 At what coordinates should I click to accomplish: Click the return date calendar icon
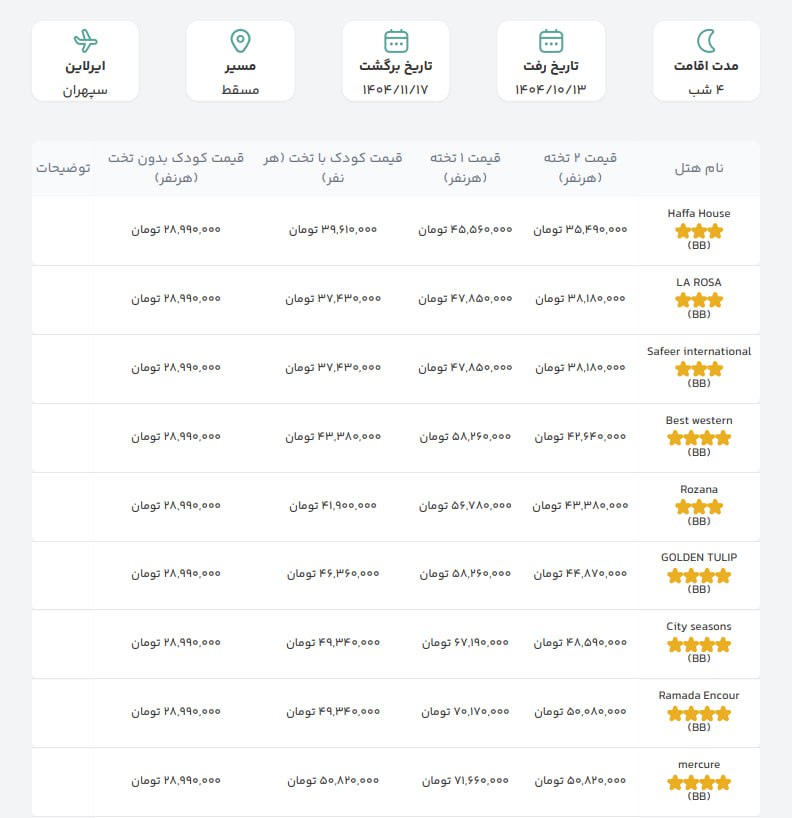(x=396, y=41)
